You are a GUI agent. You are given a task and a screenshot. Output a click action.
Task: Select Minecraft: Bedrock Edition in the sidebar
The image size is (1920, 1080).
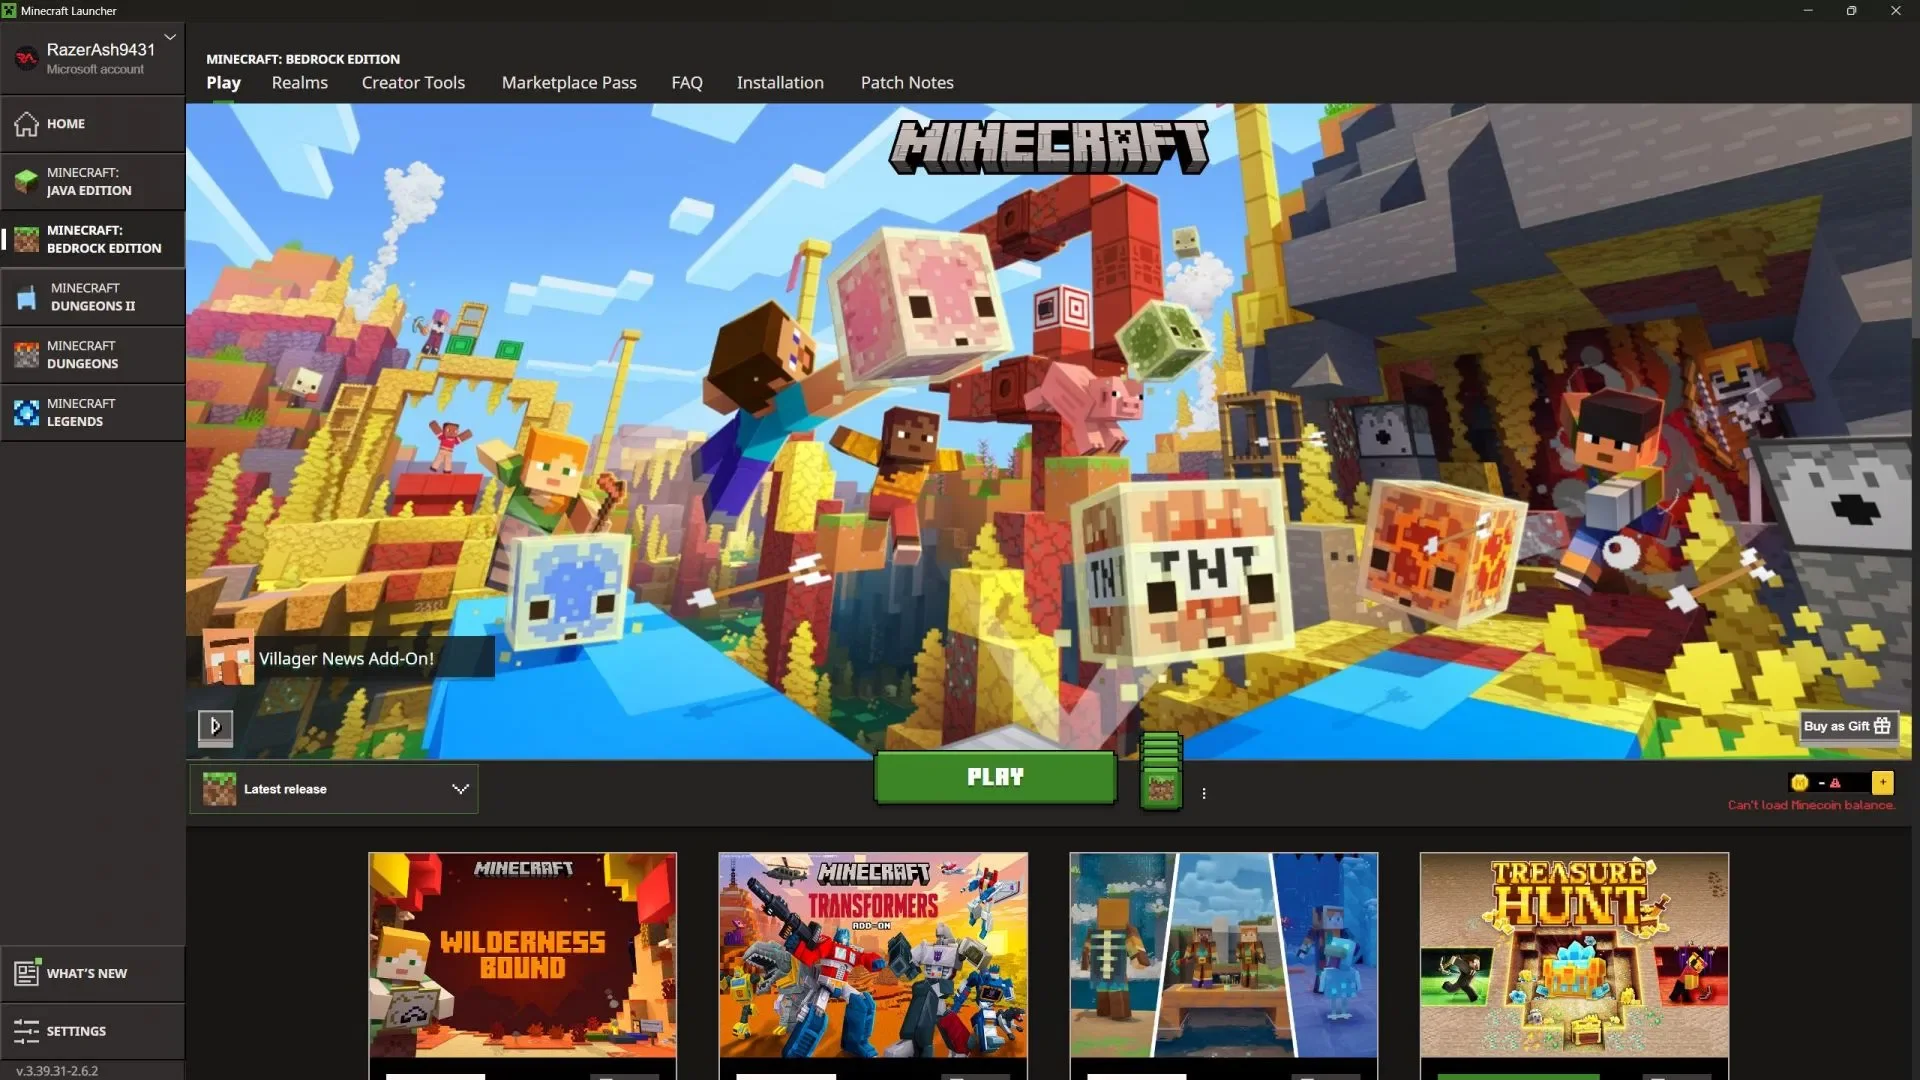point(92,239)
